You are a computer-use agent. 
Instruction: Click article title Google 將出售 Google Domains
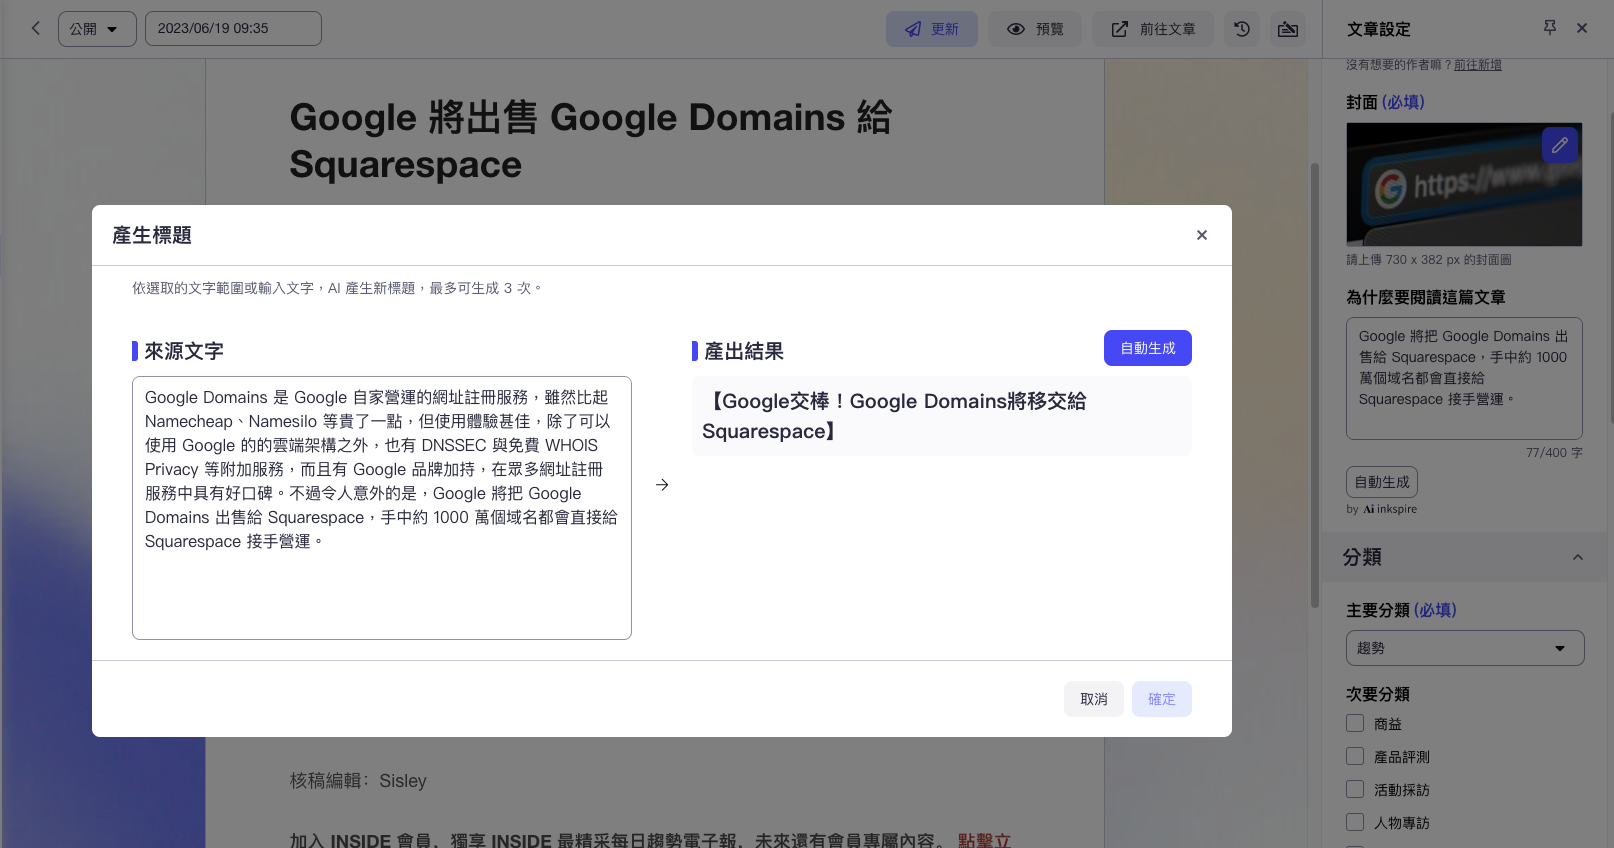(590, 141)
